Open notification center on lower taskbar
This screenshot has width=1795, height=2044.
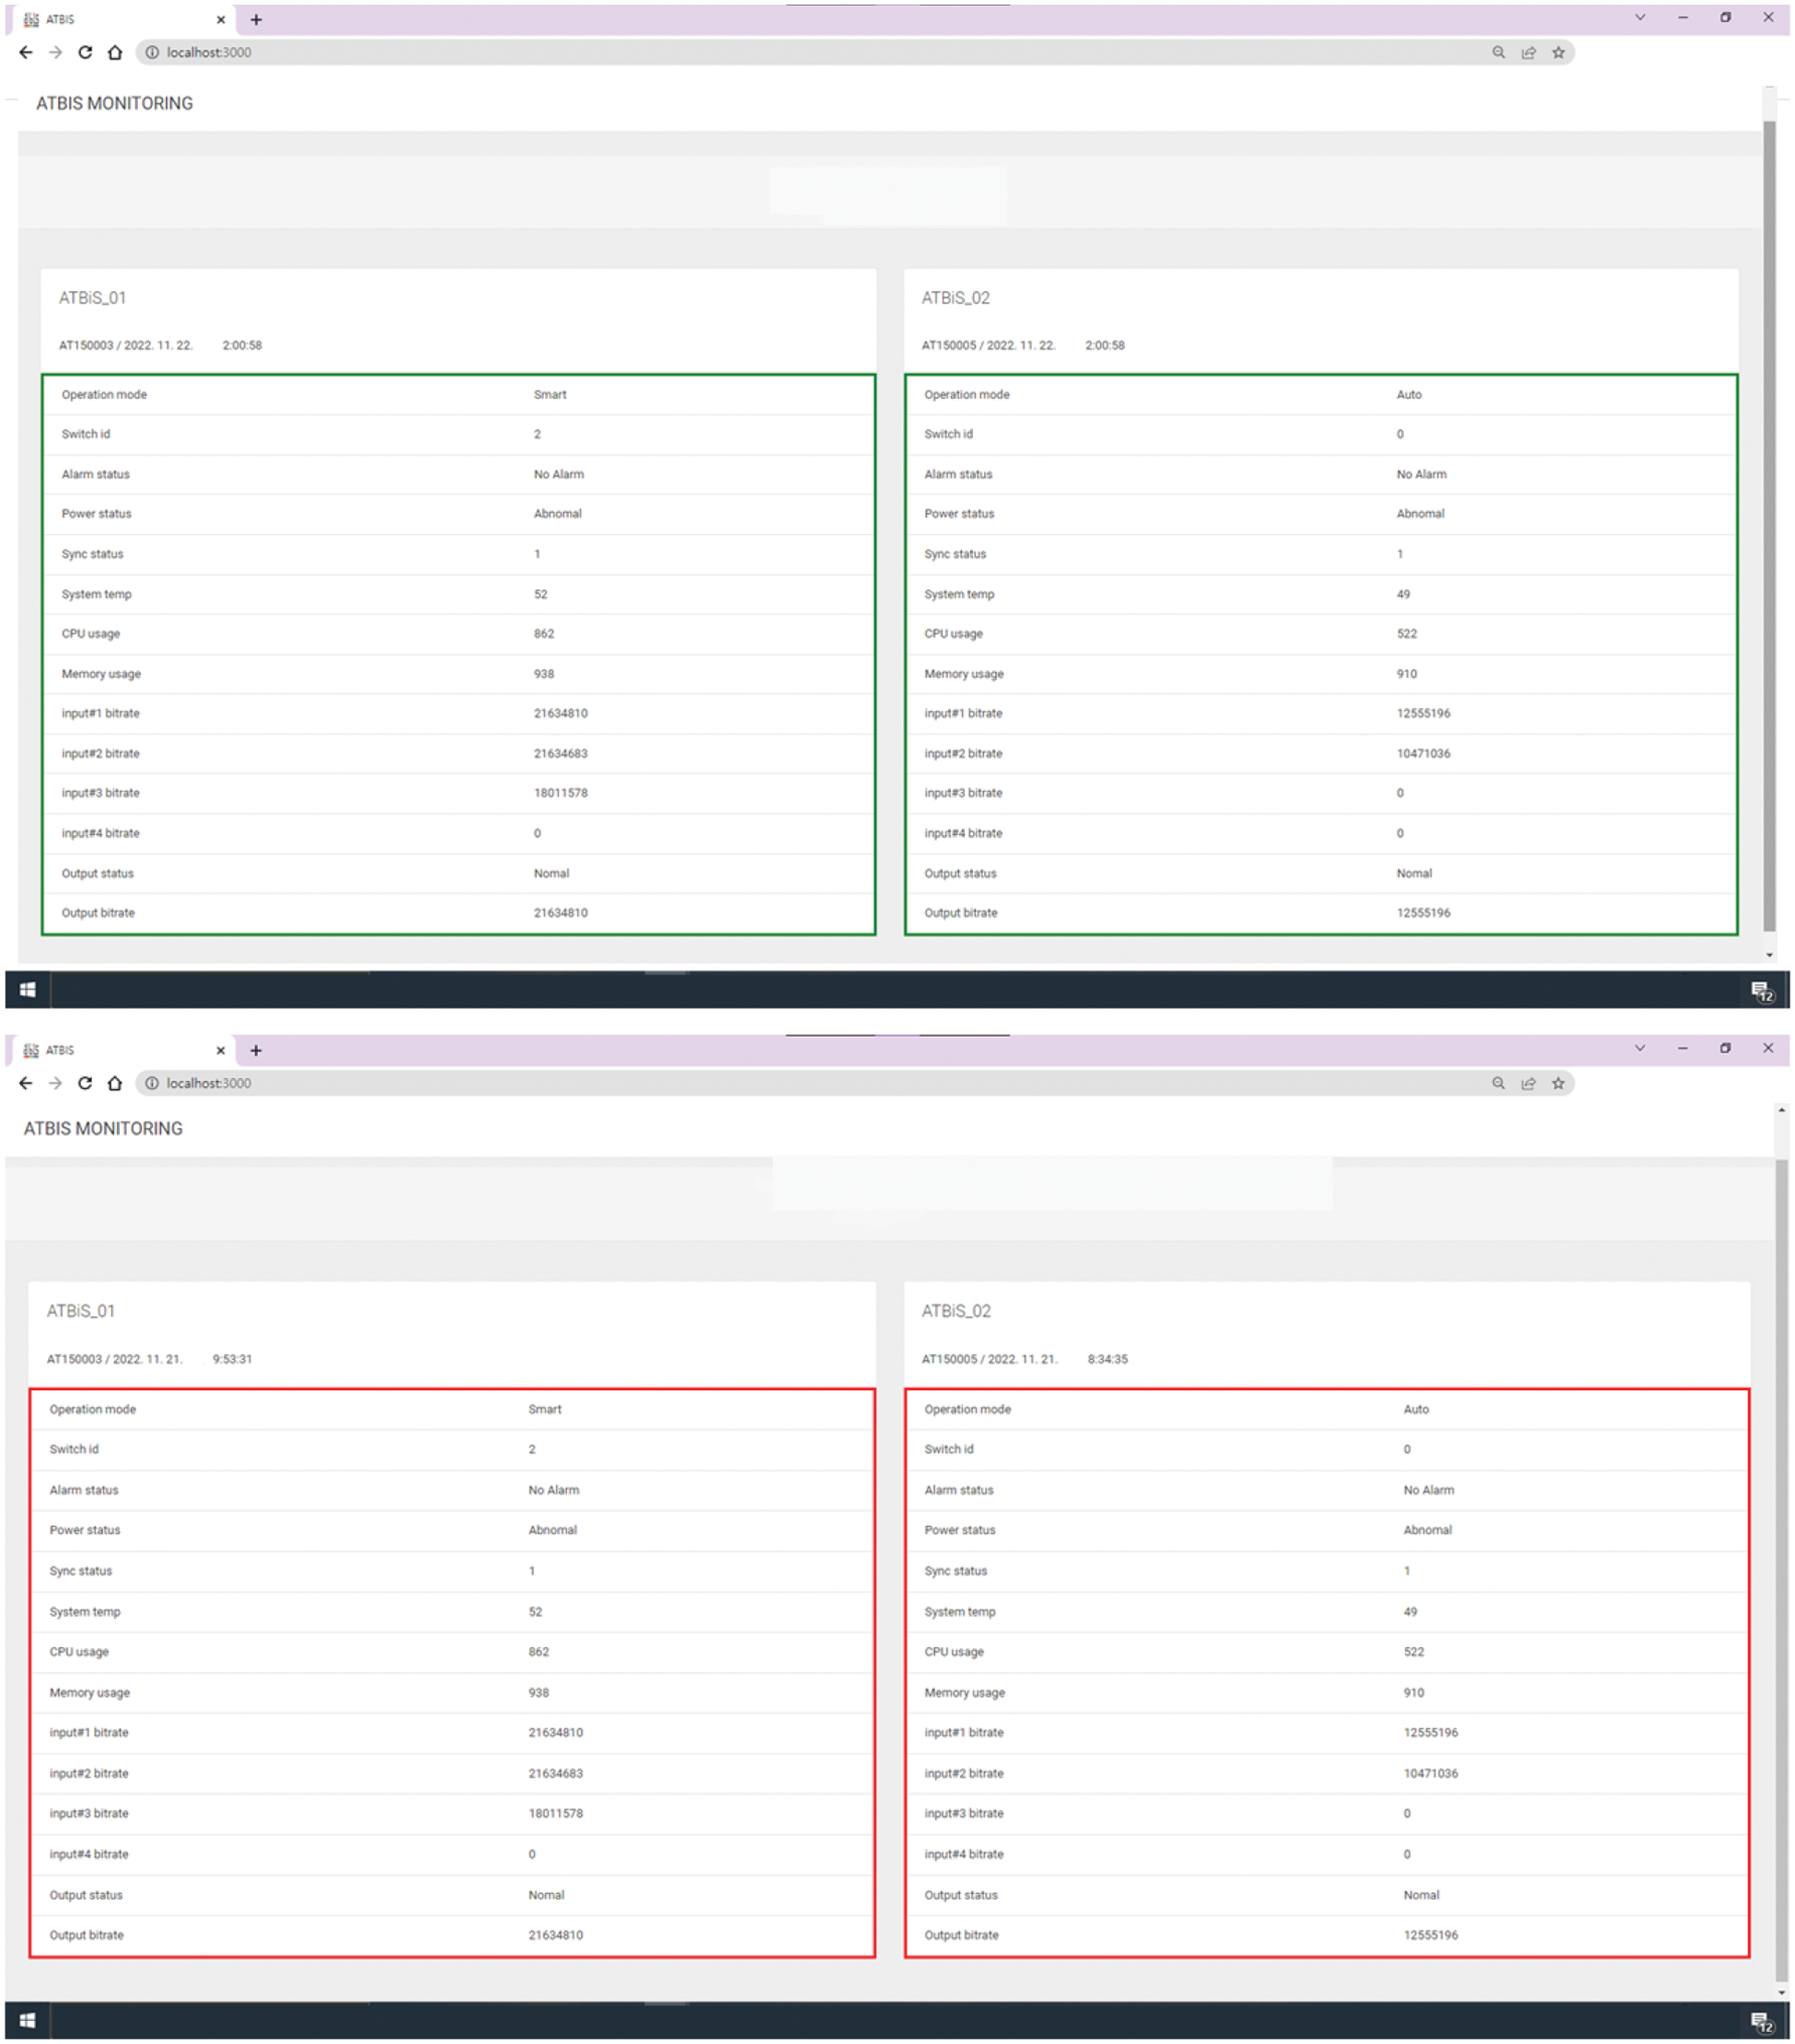click(1762, 2022)
